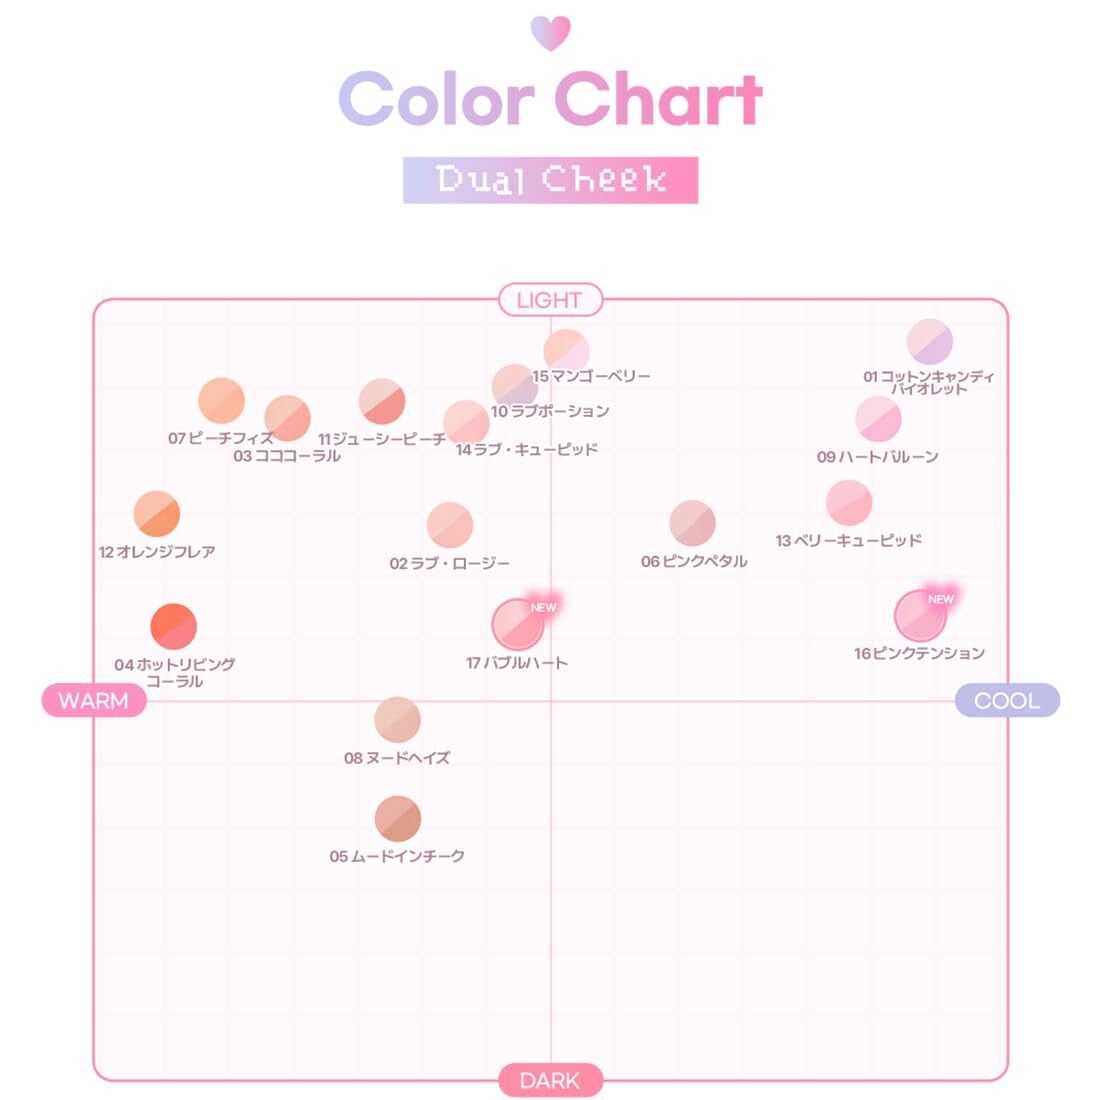Click the Dual Cheek banner
The image size is (1100, 1100).
[x=550, y=180]
